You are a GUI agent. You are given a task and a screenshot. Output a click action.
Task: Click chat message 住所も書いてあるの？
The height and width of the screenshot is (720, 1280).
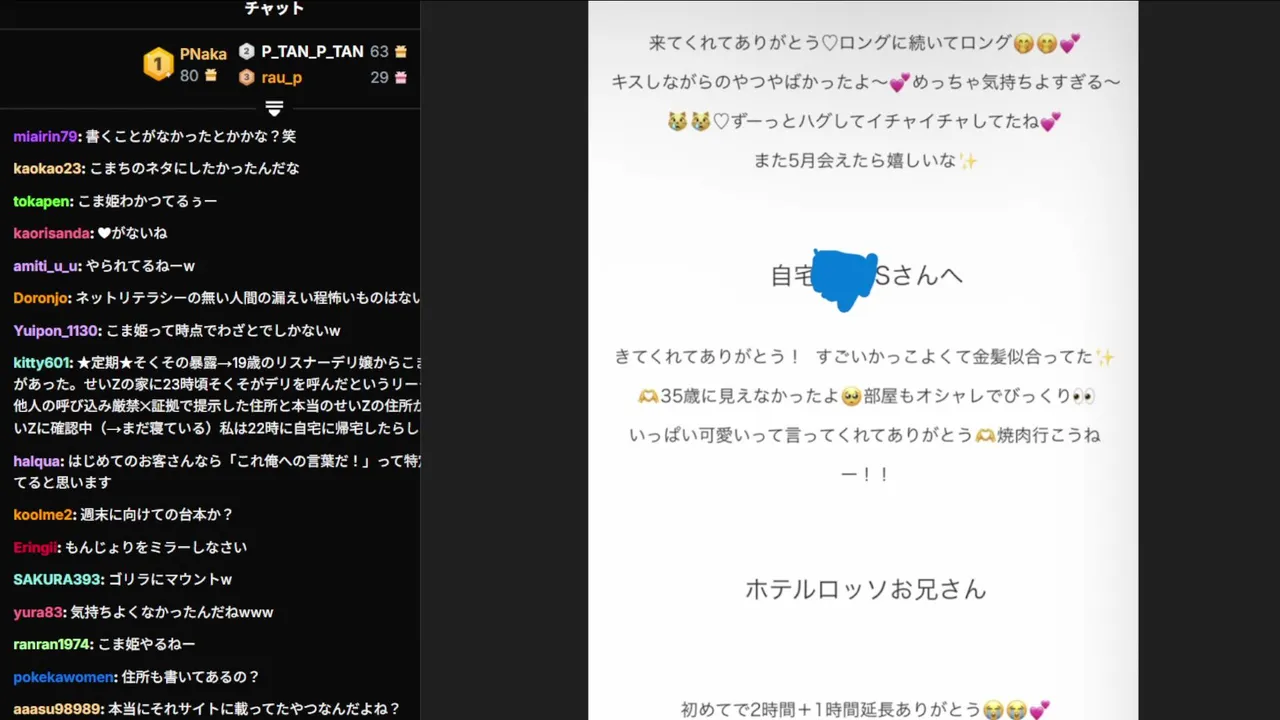(190, 677)
